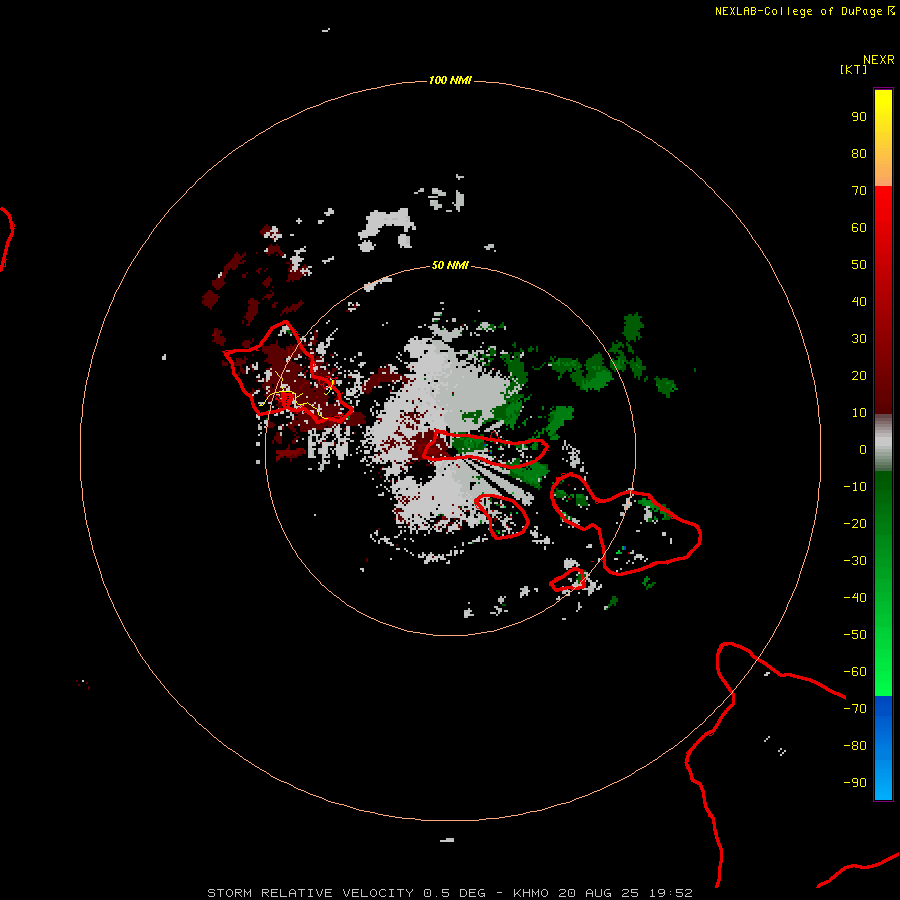
Task: Click the green inbound segment of color bar
Action: (883, 584)
